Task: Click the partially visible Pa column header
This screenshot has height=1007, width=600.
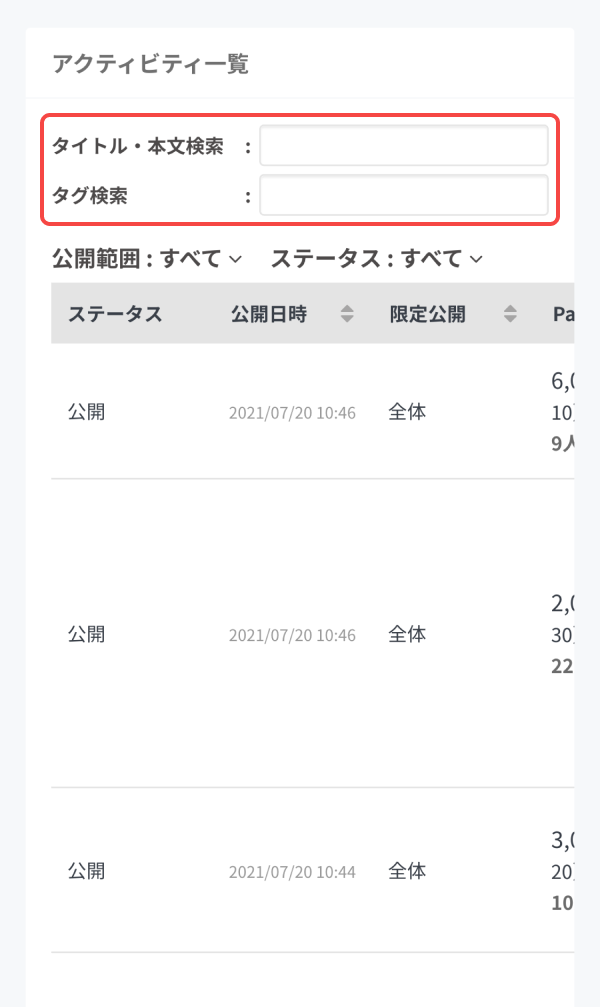Action: click(562, 314)
